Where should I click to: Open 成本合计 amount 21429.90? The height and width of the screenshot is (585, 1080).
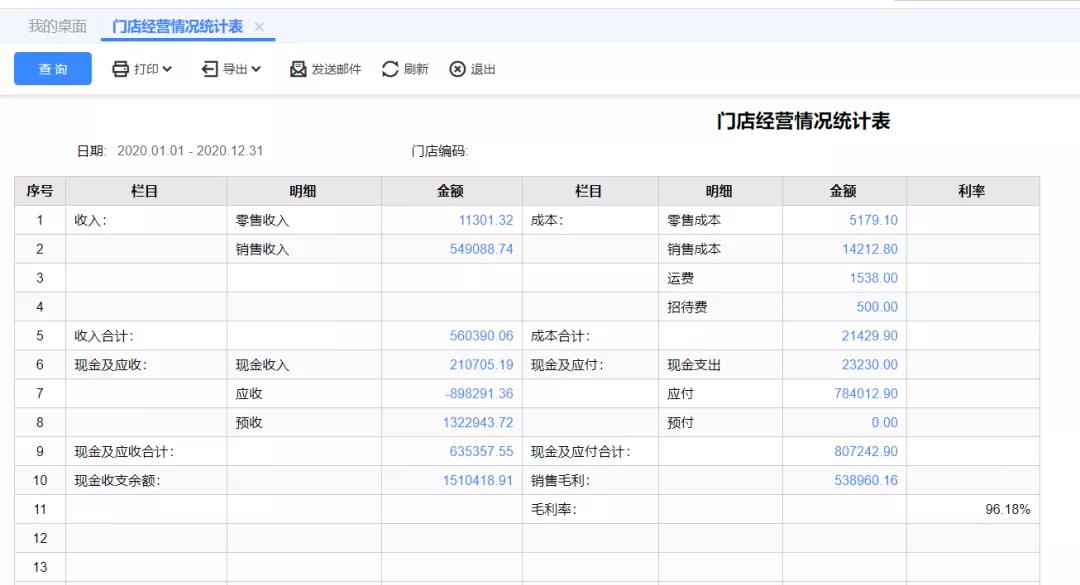[870, 336]
